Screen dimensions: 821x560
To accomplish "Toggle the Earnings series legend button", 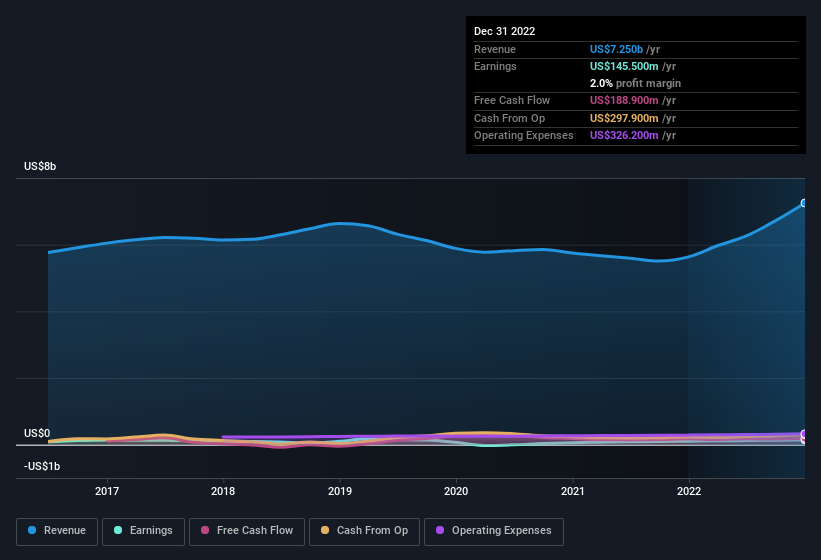I will click(143, 532).
